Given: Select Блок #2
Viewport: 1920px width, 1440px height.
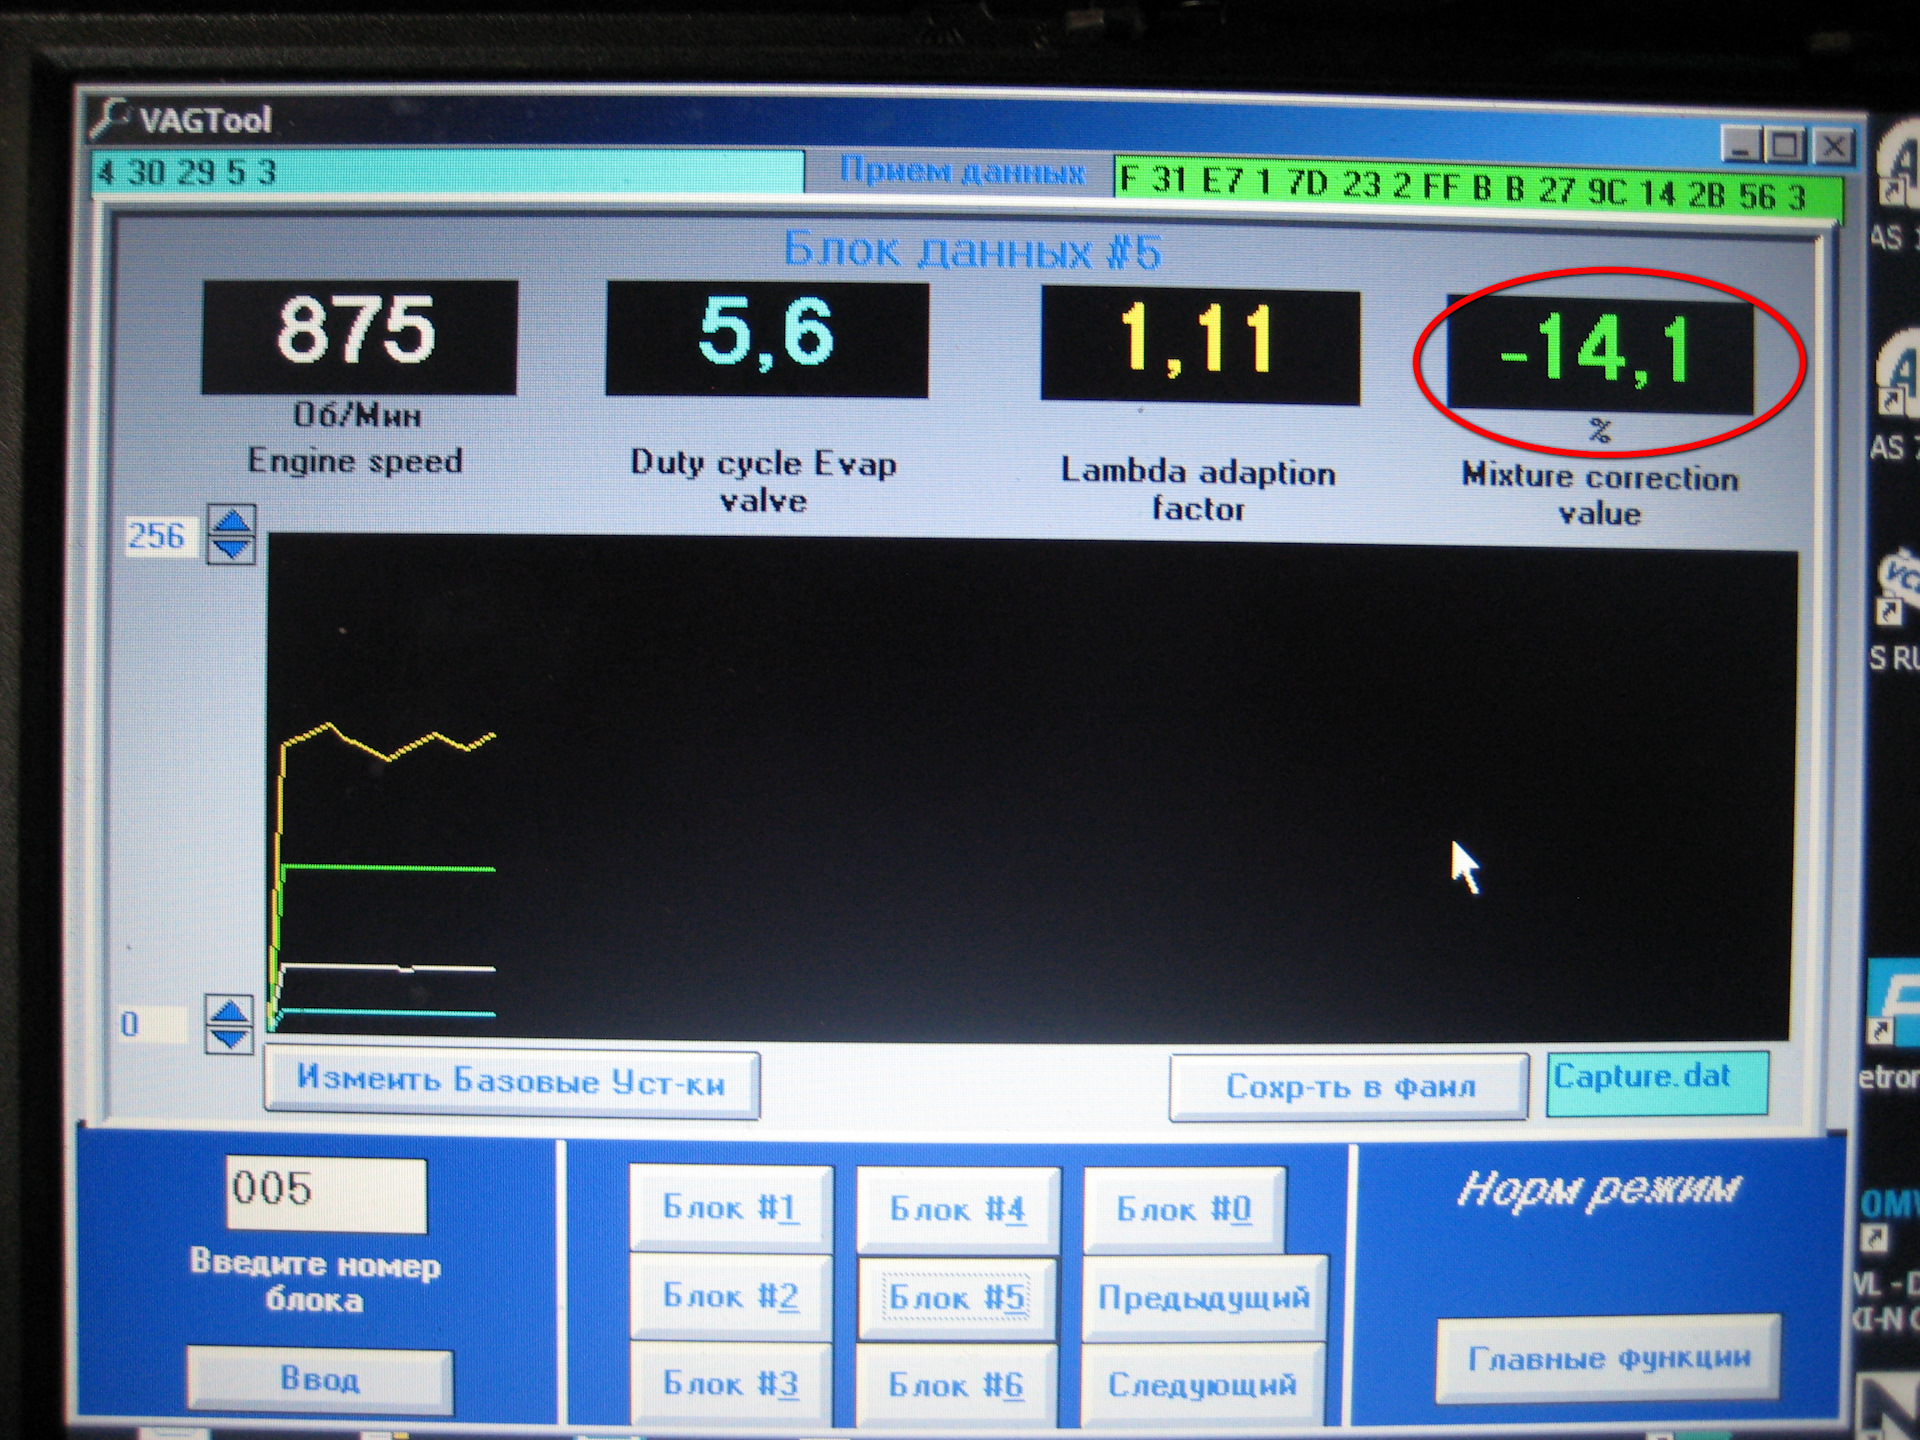Looking at the screenshot, I should pos(731,1297).
